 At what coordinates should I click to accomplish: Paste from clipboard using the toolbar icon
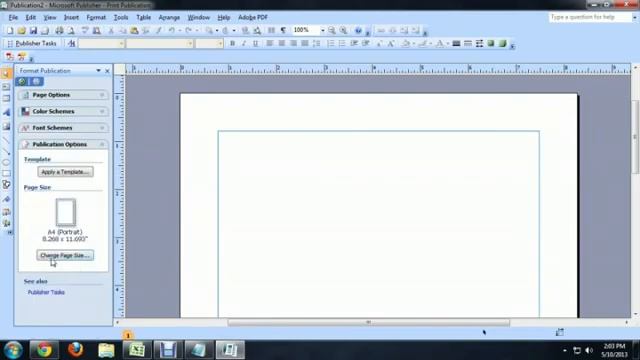point(134,31)
